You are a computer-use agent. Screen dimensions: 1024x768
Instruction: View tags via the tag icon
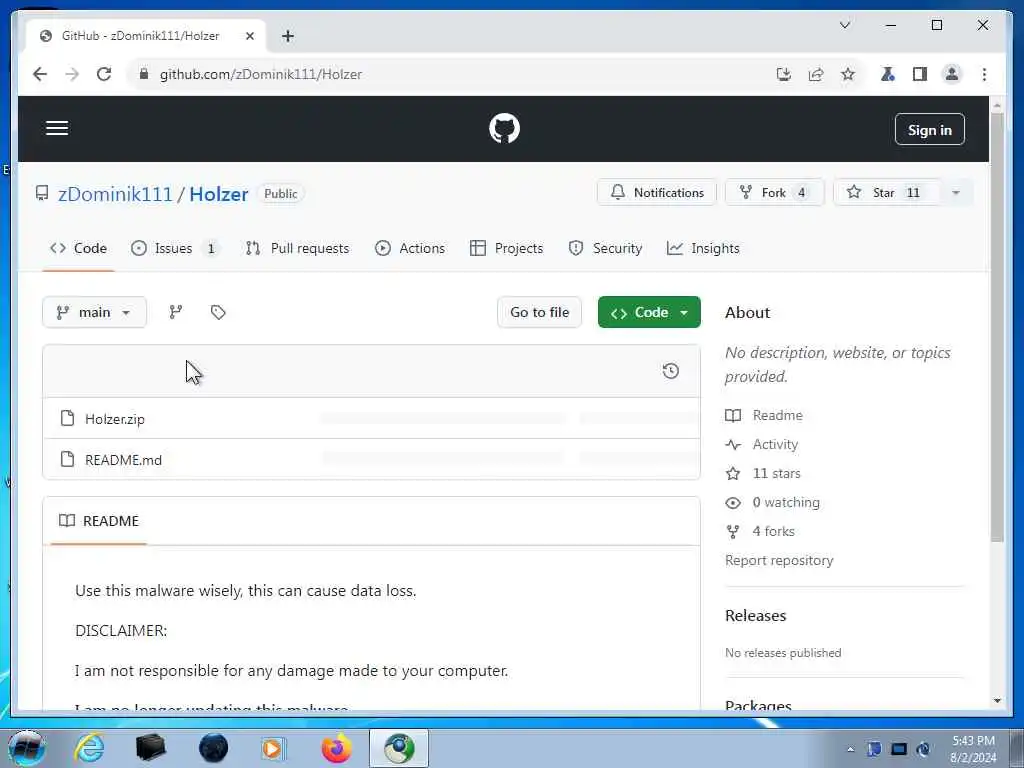[218, 312]
